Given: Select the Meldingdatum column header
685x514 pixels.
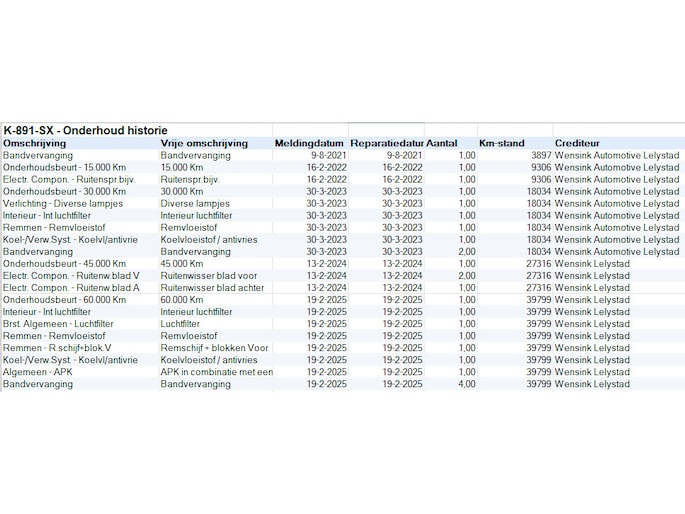Looking at the screenshot, I should [x=310, y=143].
